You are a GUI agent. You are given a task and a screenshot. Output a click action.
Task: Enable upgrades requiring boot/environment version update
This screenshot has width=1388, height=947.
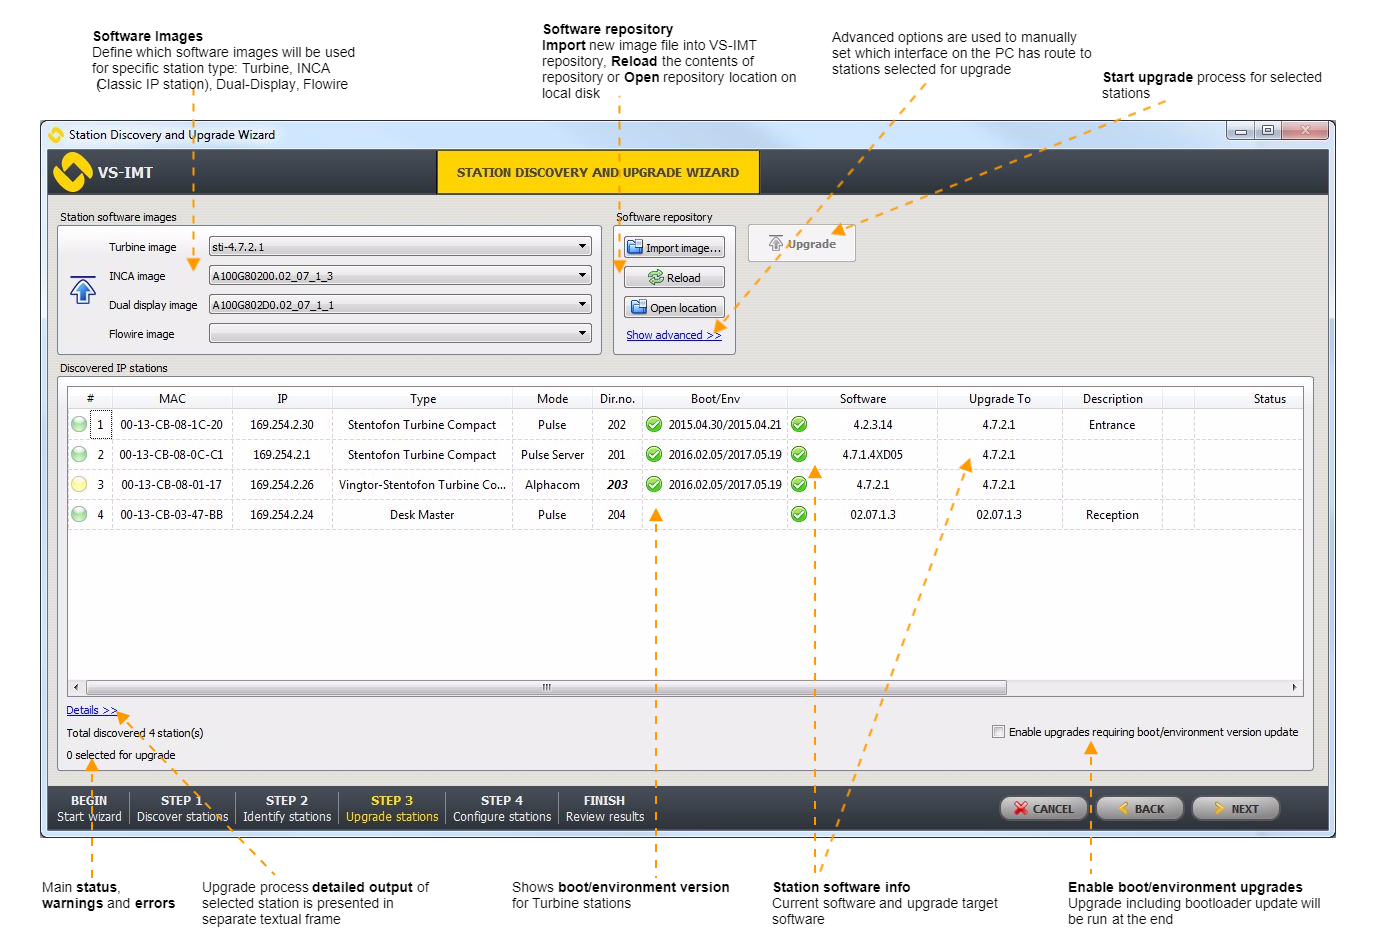[998, 732]
